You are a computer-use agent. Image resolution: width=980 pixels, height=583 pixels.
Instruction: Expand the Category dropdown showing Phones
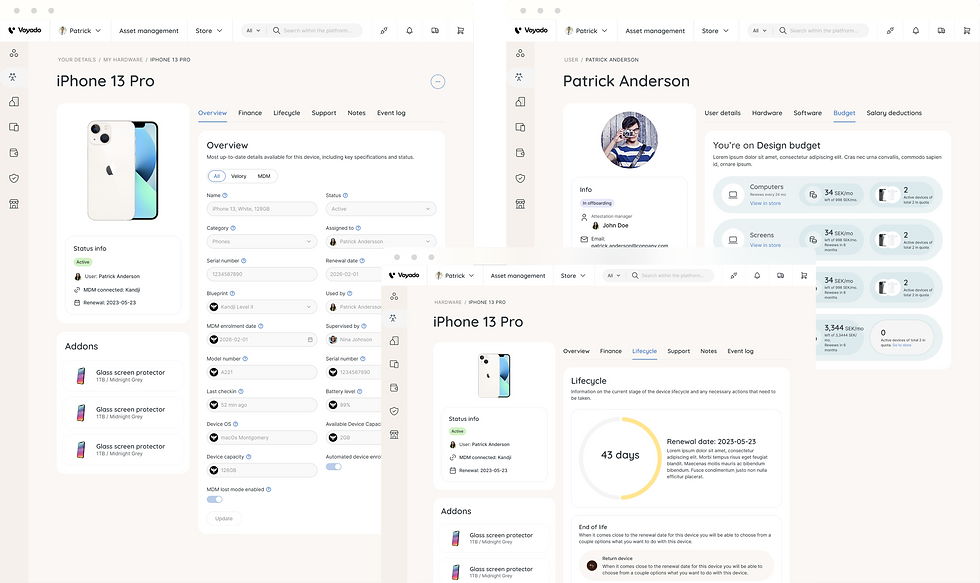coord(262,241)
